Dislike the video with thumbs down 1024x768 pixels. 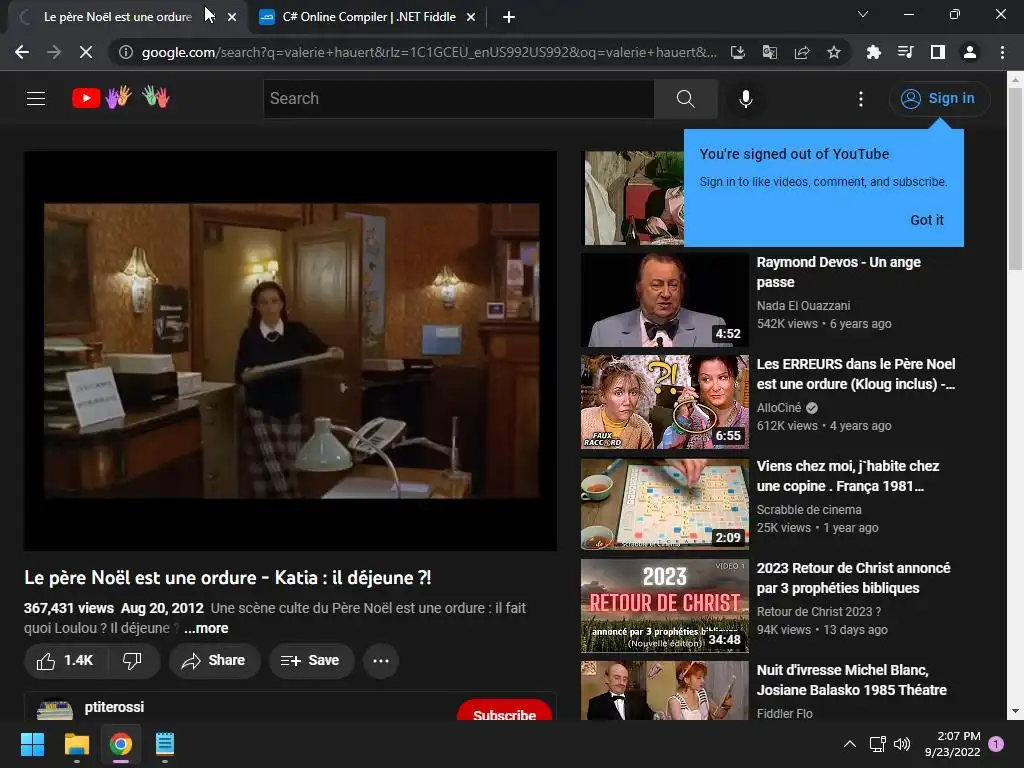point(133,661)
